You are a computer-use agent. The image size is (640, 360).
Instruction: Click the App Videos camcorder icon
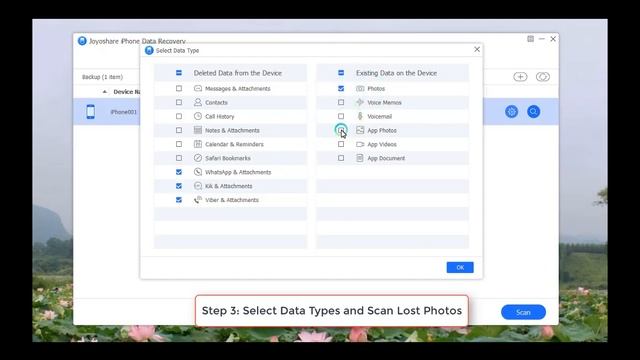click(x=360, y=144)
